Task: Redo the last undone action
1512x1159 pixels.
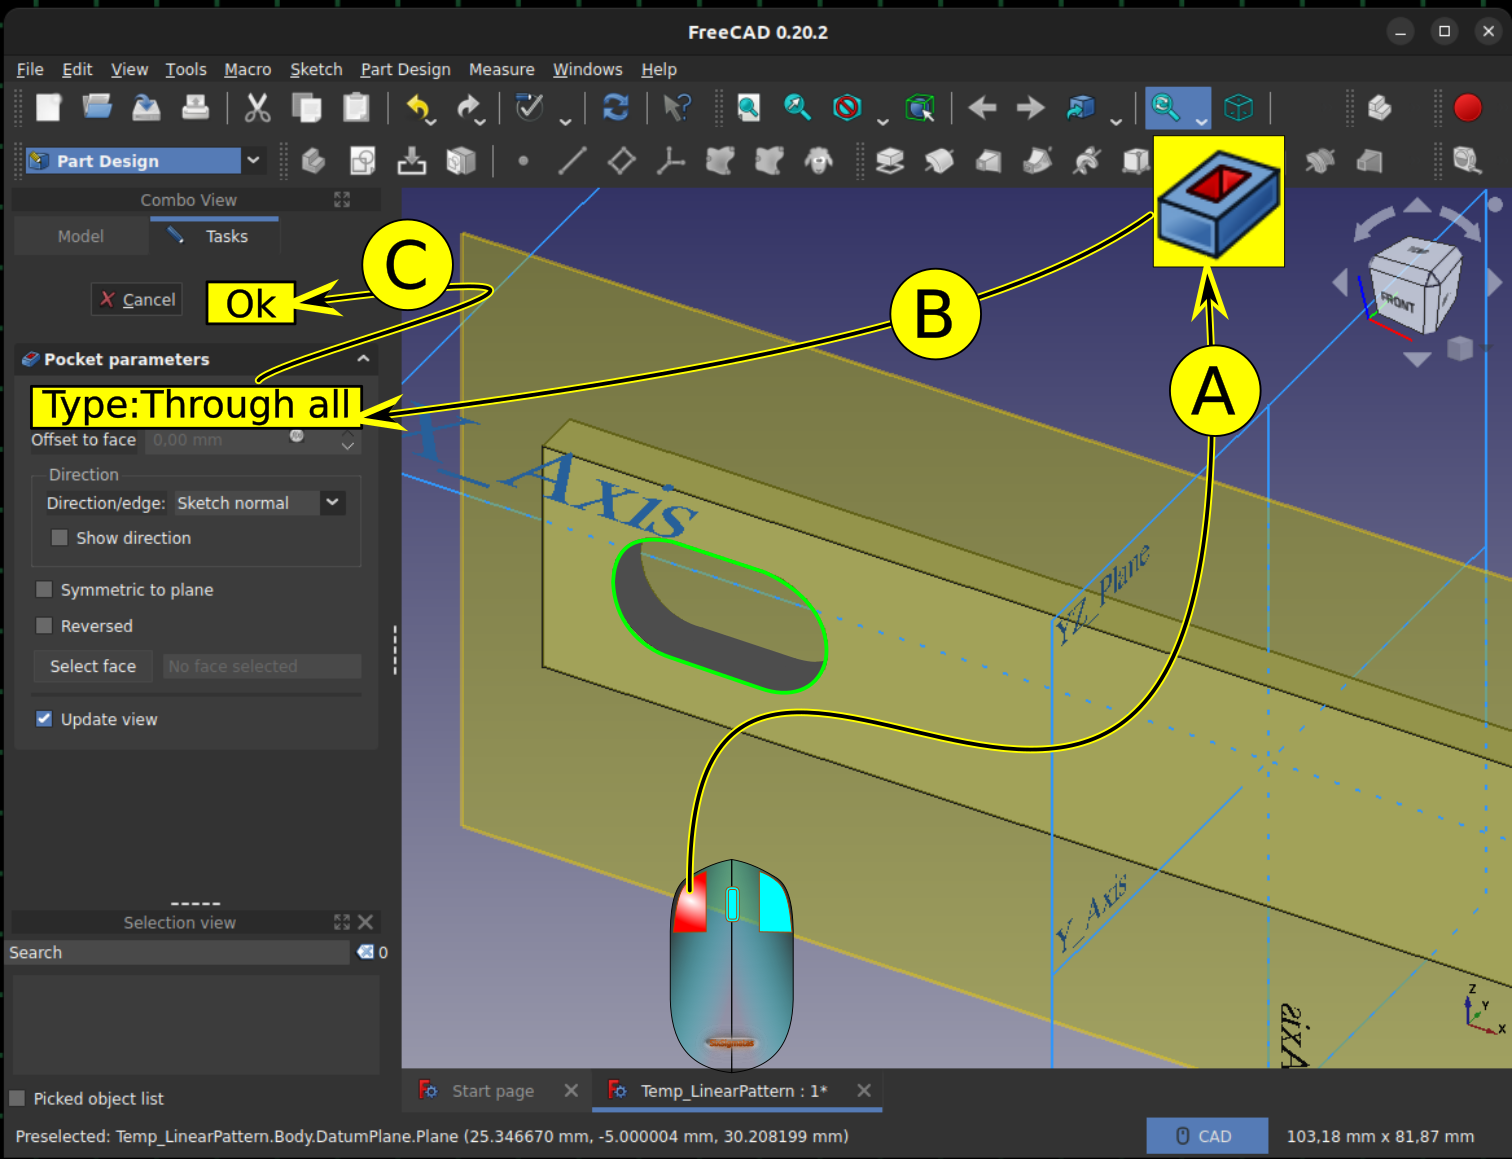Action: tap(467, 107)
